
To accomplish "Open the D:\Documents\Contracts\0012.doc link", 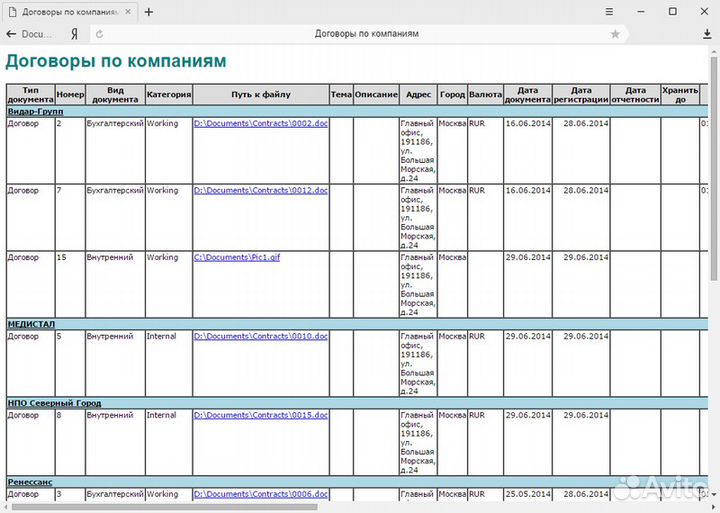I will point(260,190).
